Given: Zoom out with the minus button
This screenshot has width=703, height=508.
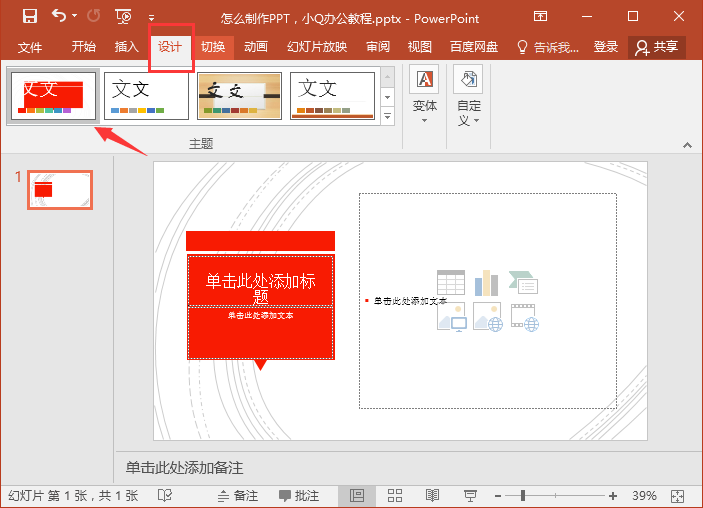Looking at the screenshot, I should [x=498, y=496].
